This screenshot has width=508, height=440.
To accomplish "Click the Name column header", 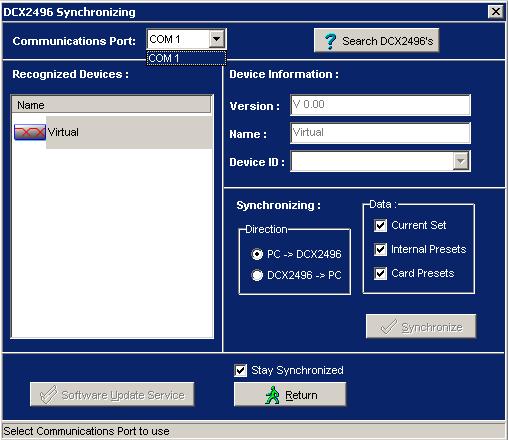I will (111, 105).
